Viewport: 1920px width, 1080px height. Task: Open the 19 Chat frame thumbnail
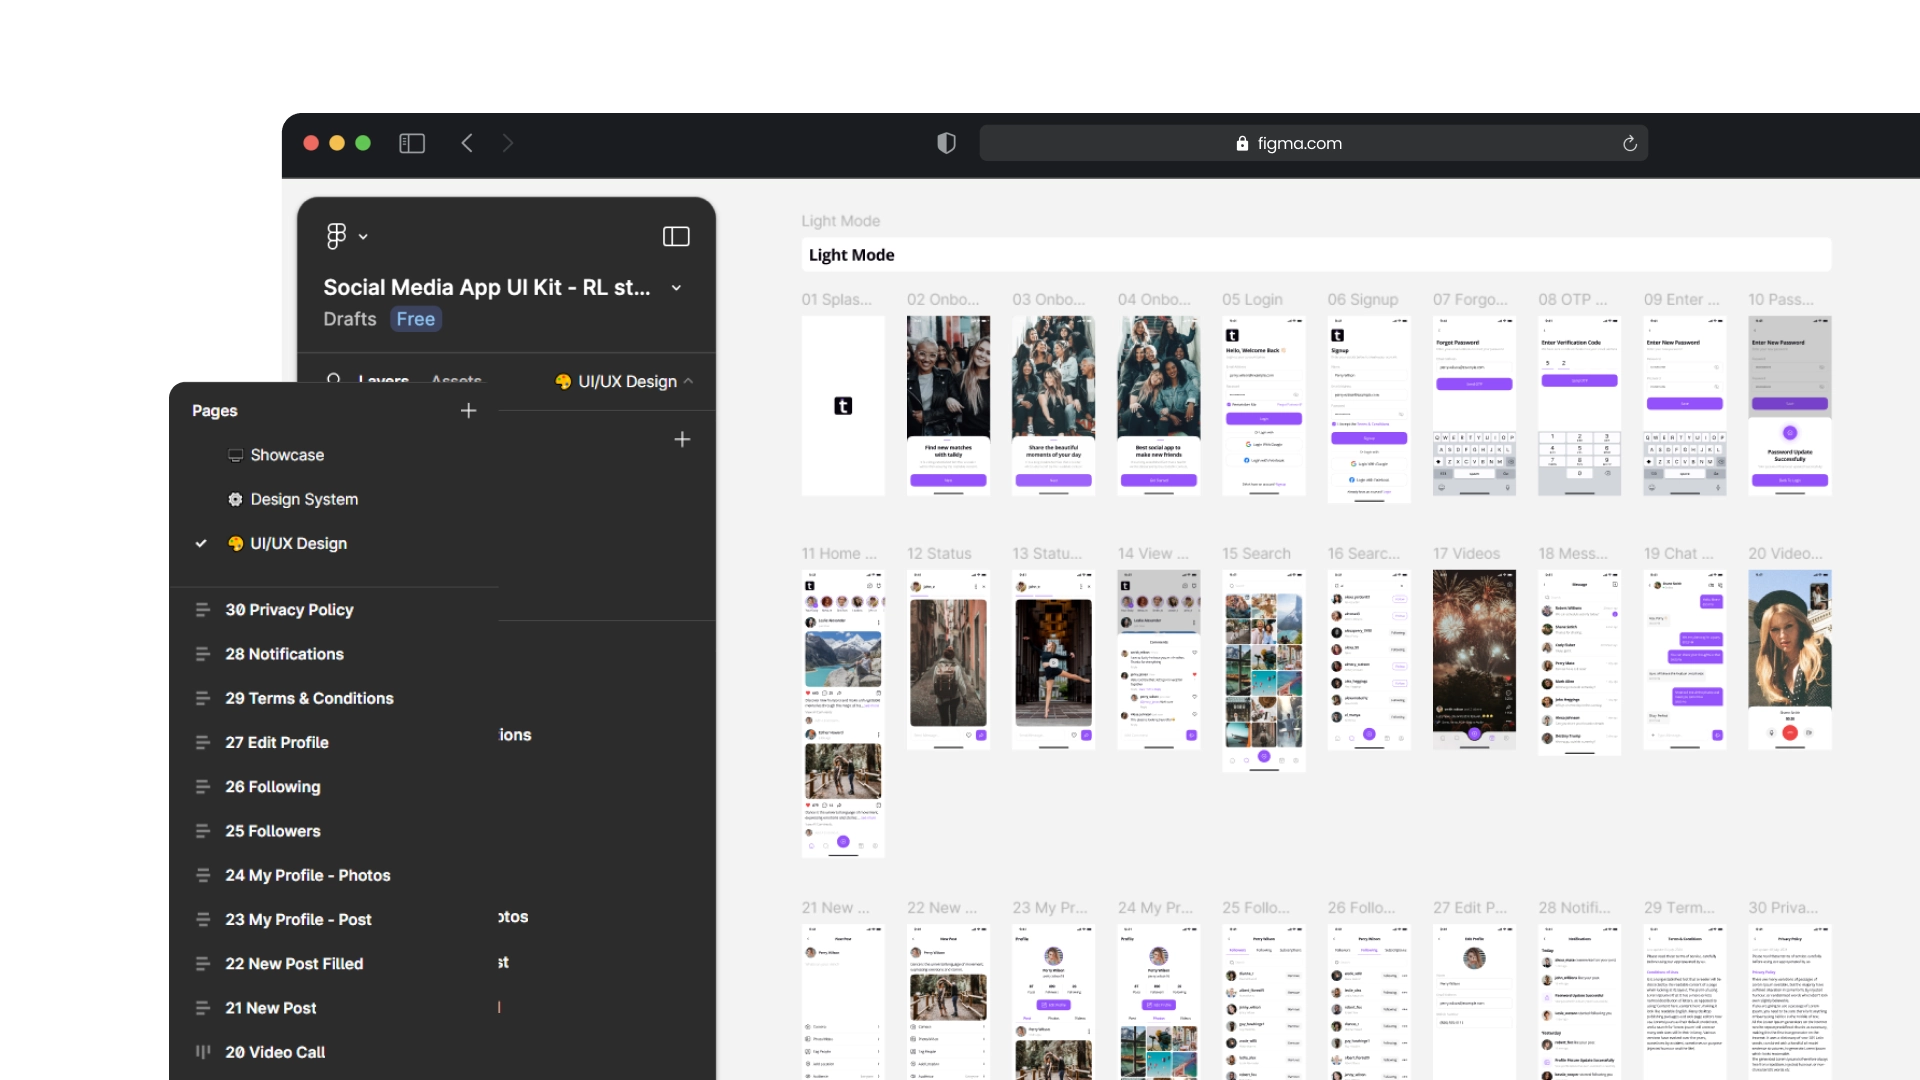click(x=1685, y=660)
